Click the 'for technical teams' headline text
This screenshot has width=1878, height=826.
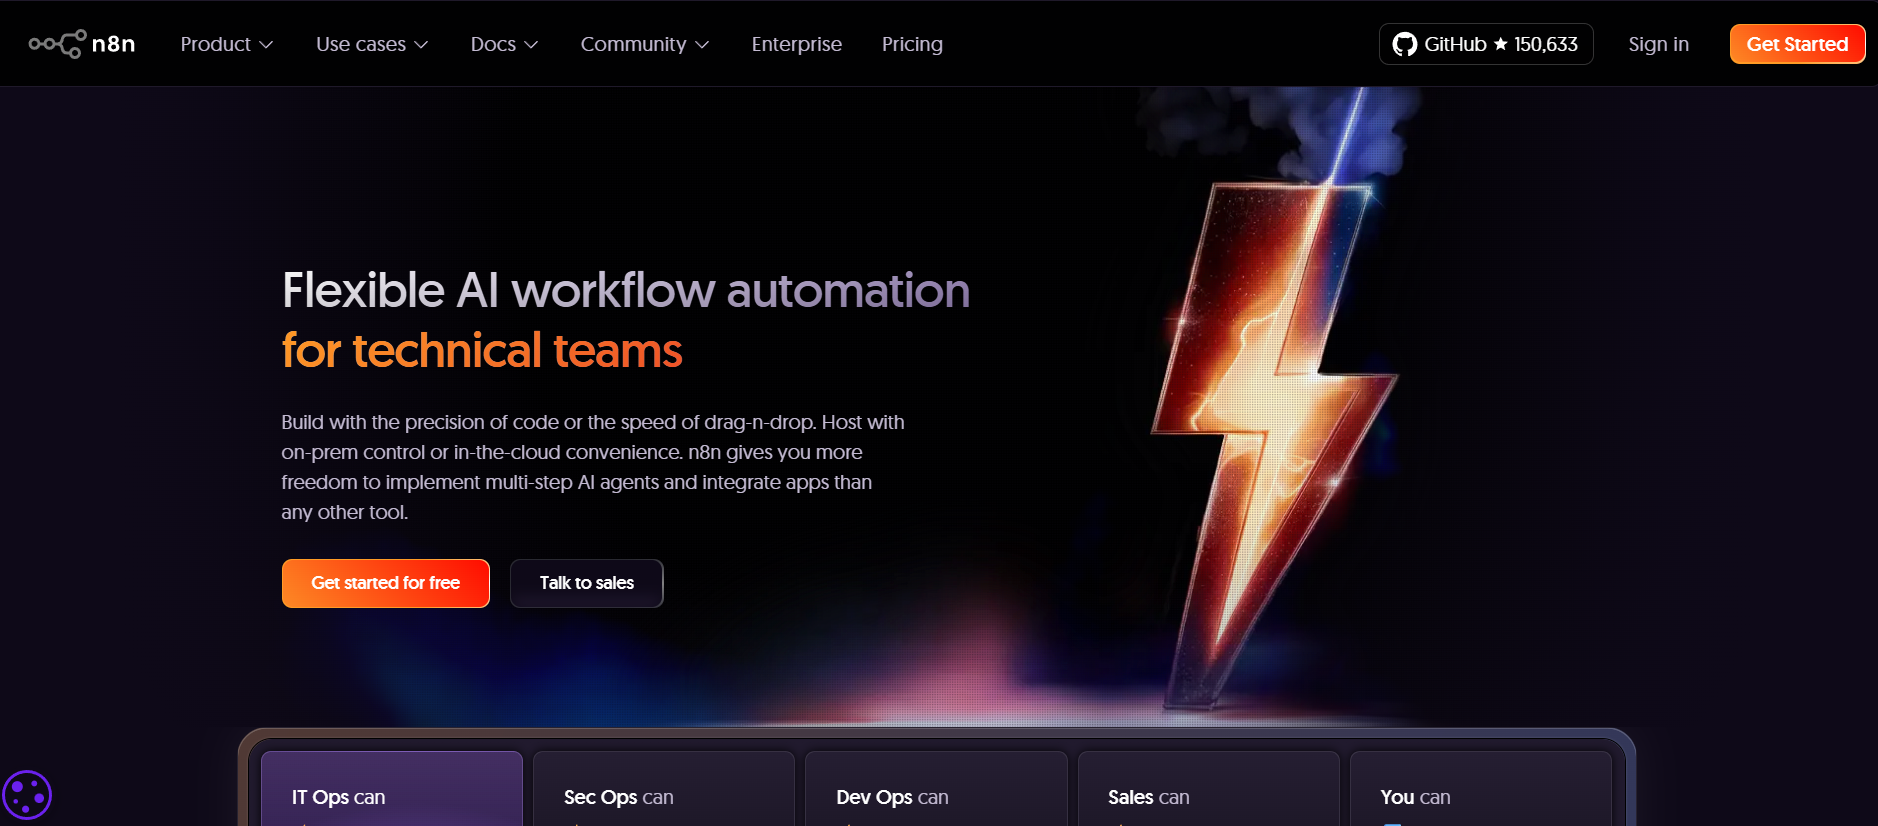pos(482,351)
